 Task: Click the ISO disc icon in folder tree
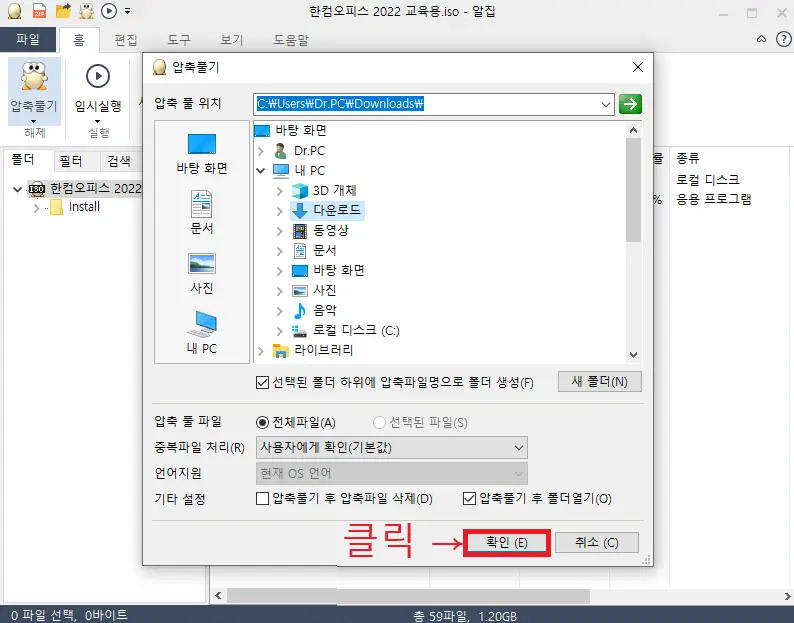(36, 189)
